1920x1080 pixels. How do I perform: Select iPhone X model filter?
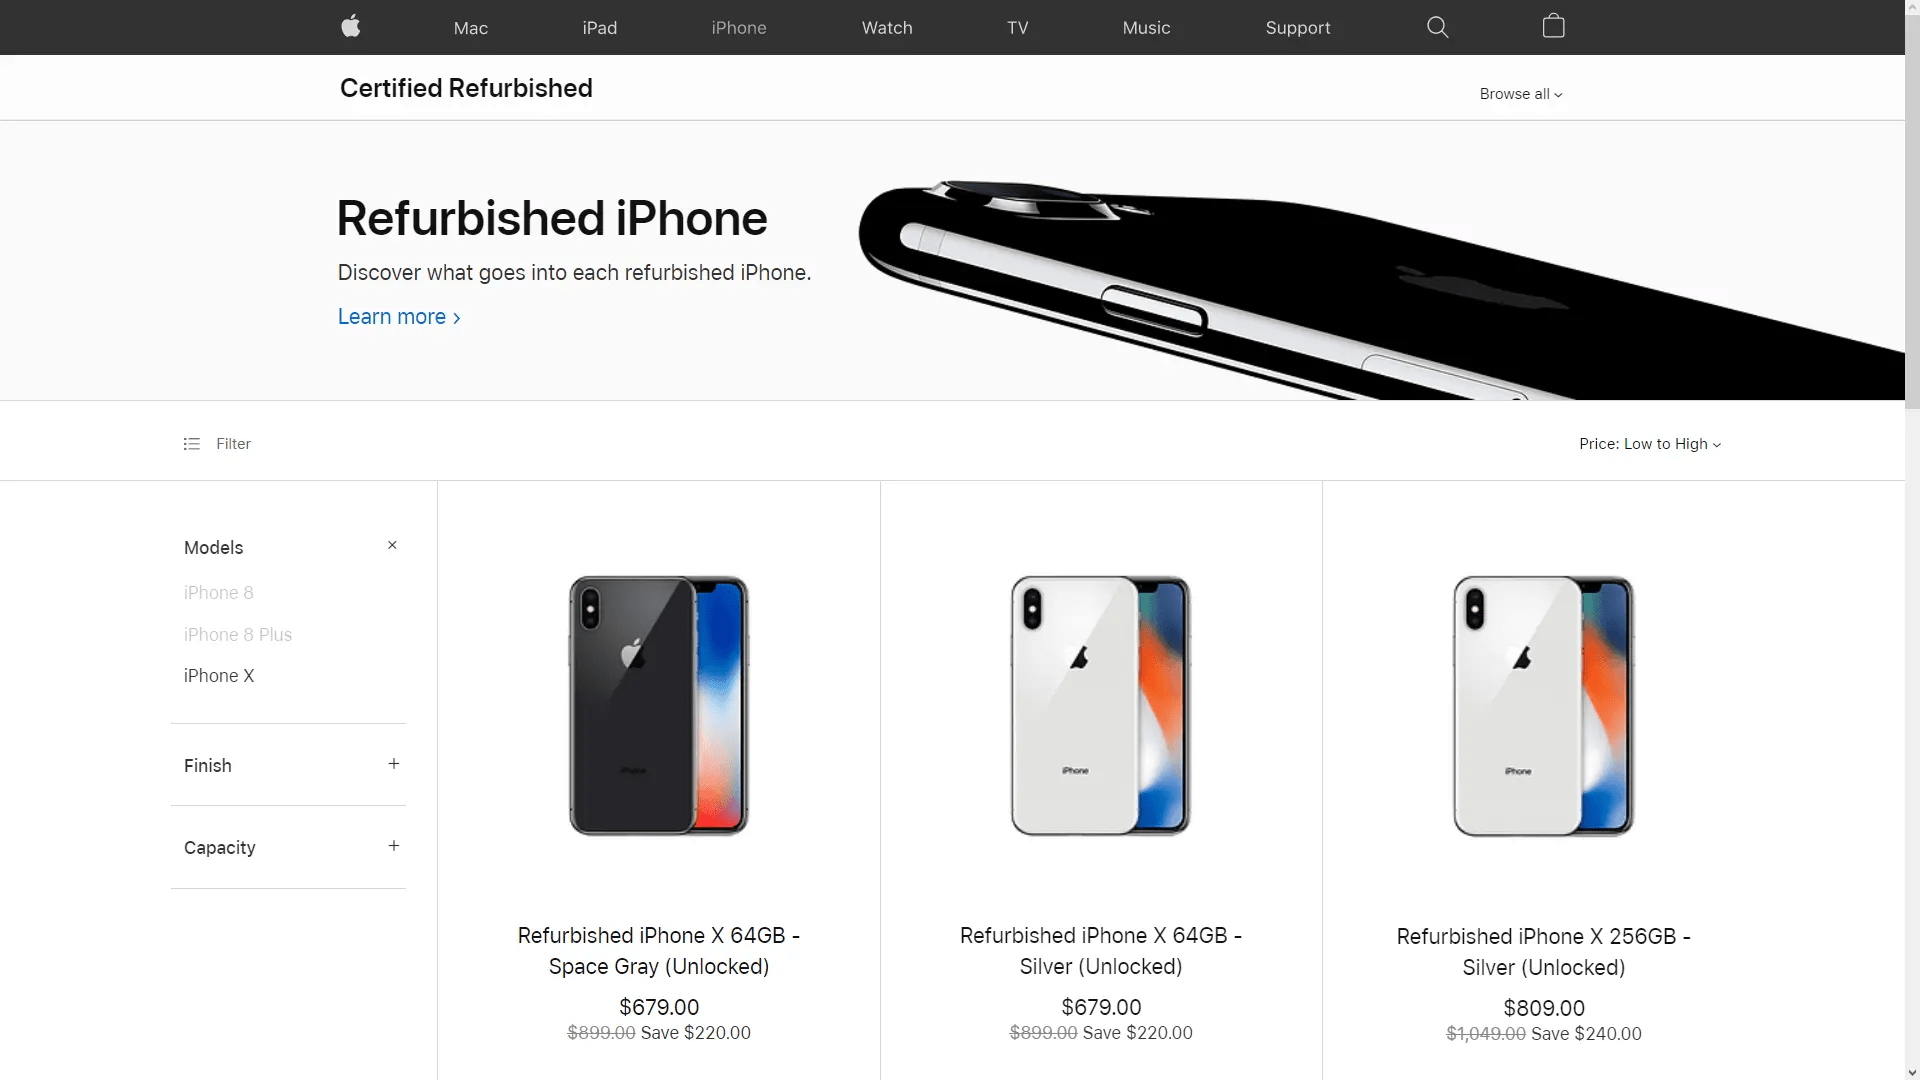219,675
